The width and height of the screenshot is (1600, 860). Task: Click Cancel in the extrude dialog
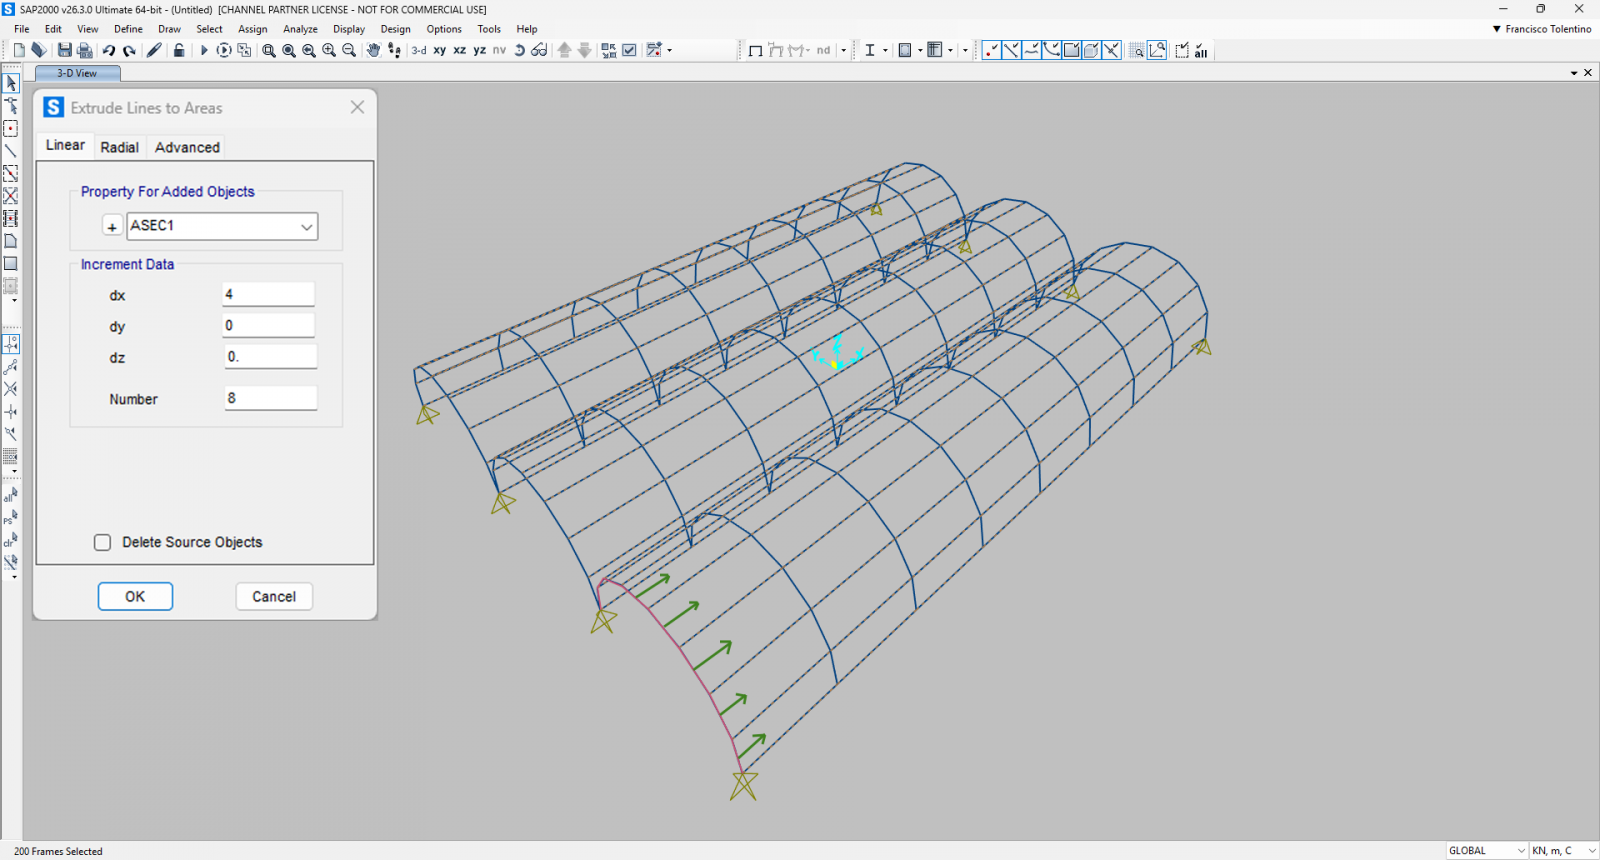point(274,597)
